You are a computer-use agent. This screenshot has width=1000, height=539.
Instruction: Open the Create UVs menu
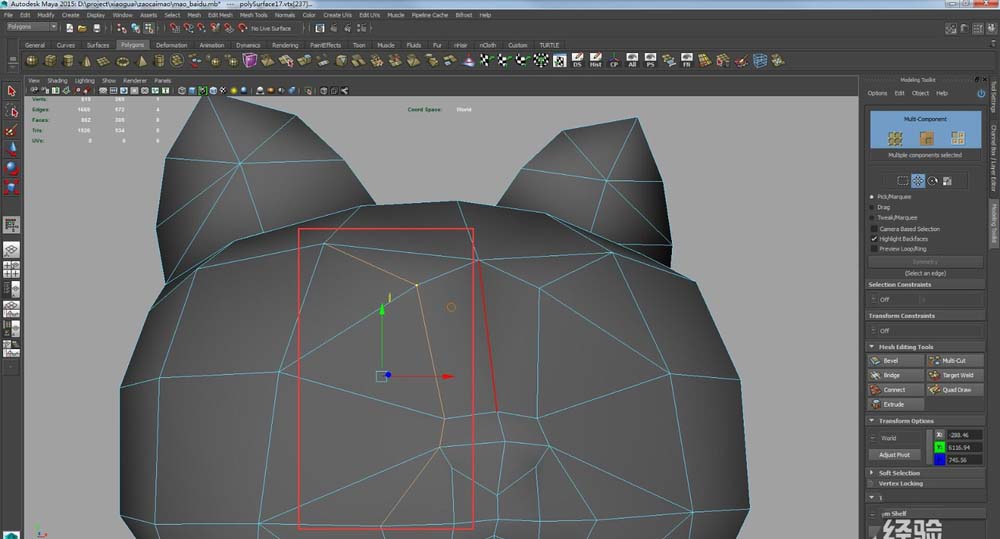point(337,15)
